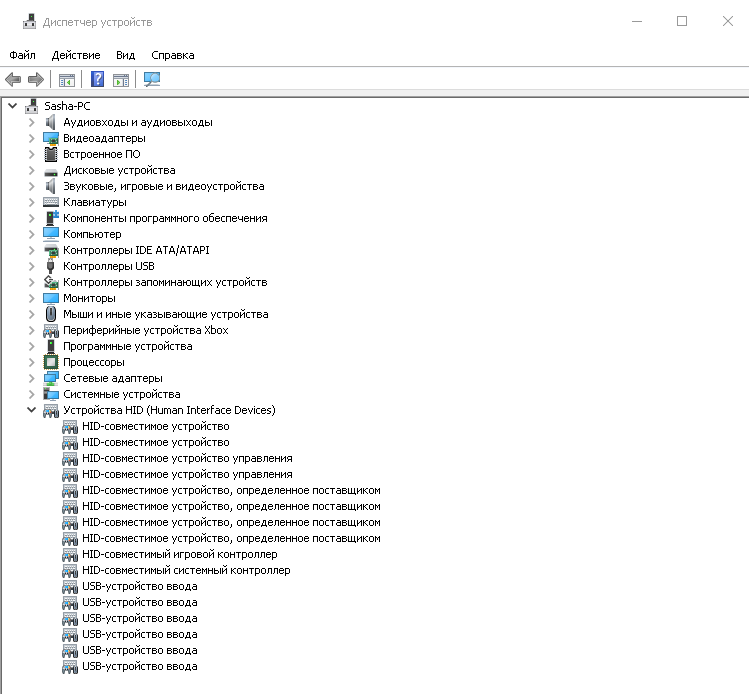Select Контроллеры запоминающих устройств label
This screenshot has height=694, width=749.
[x=165, y=282]
